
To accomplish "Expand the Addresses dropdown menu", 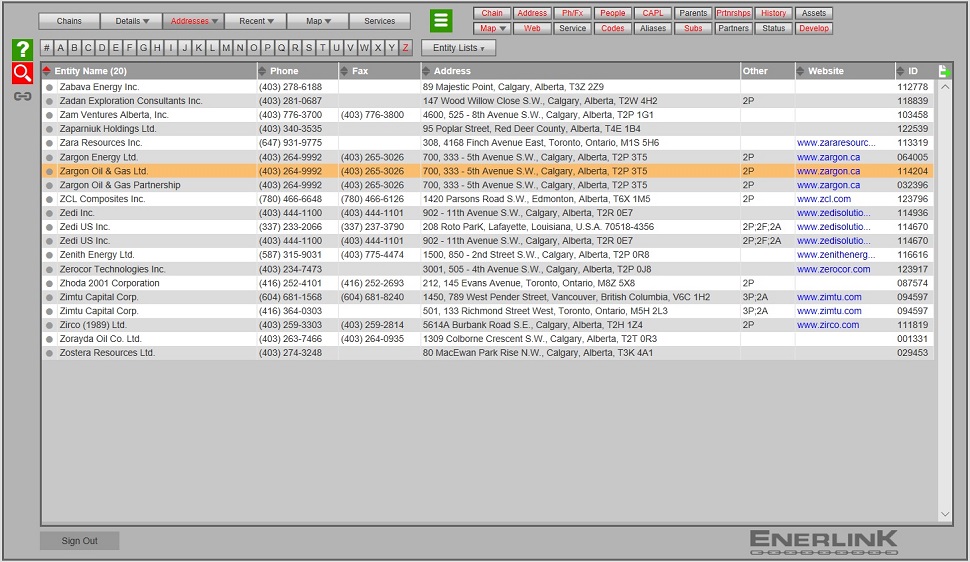I will 194,21.
